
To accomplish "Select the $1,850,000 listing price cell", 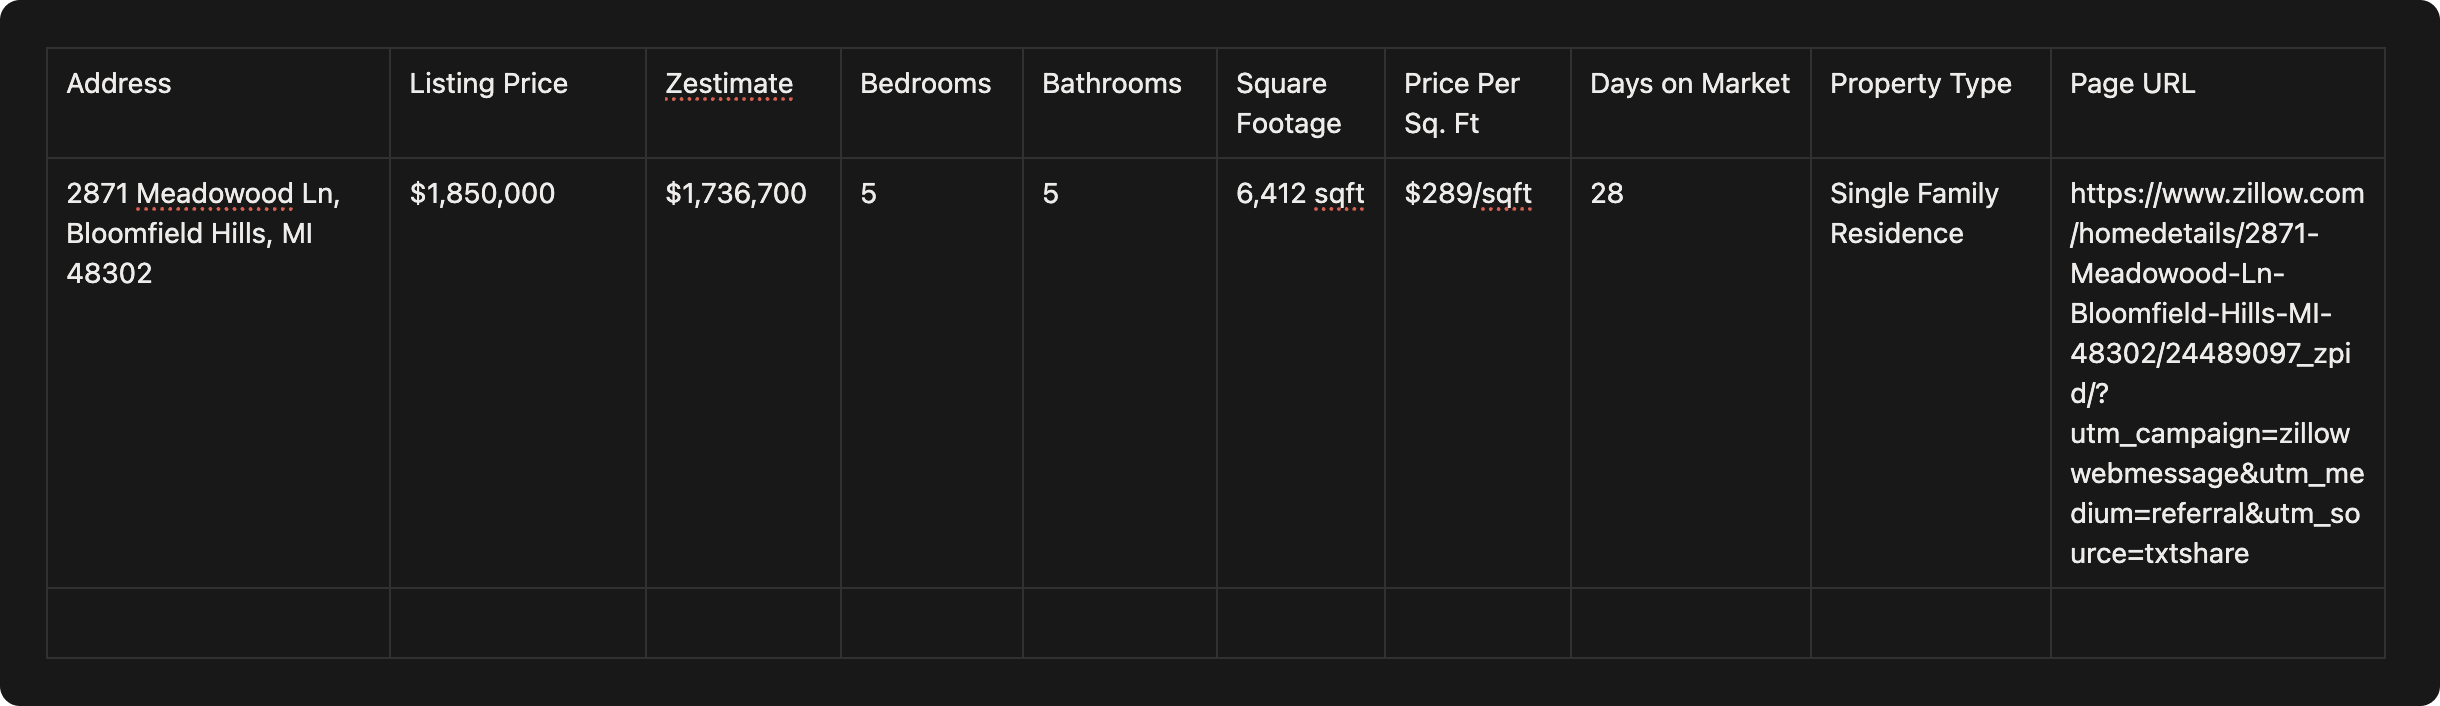I will pyautogui.click(x=482, y=194).
